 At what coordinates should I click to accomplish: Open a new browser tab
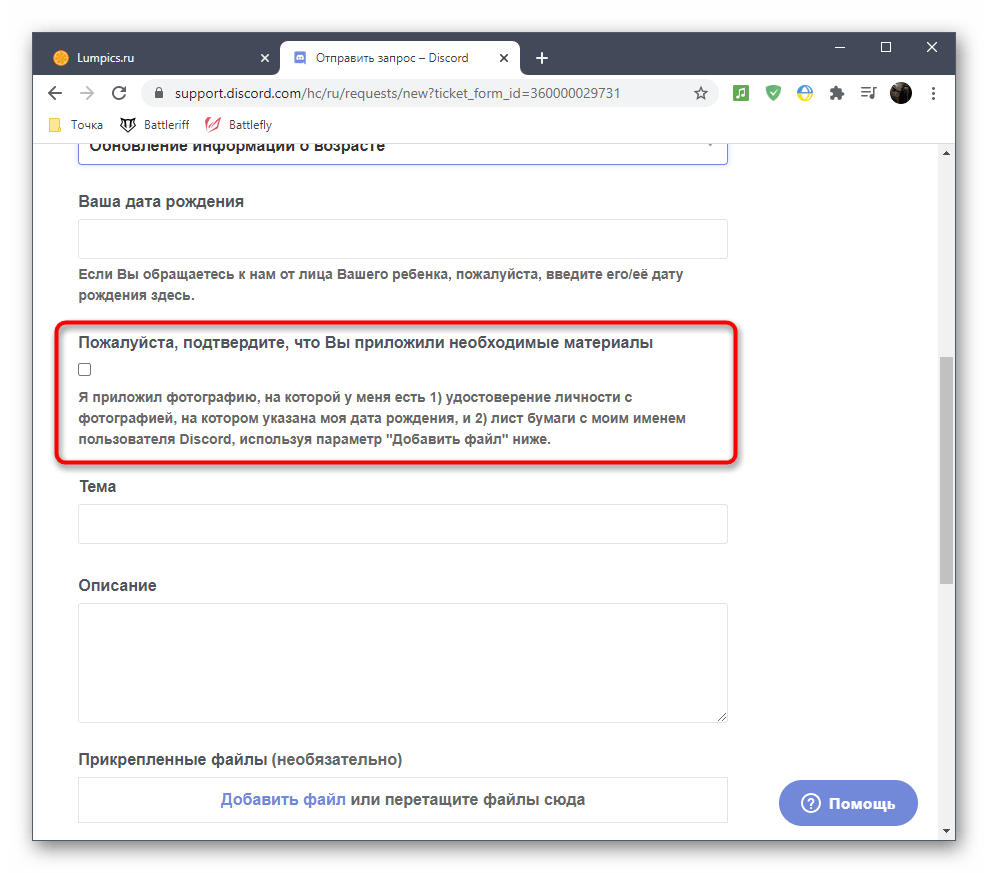click(542, 58)
